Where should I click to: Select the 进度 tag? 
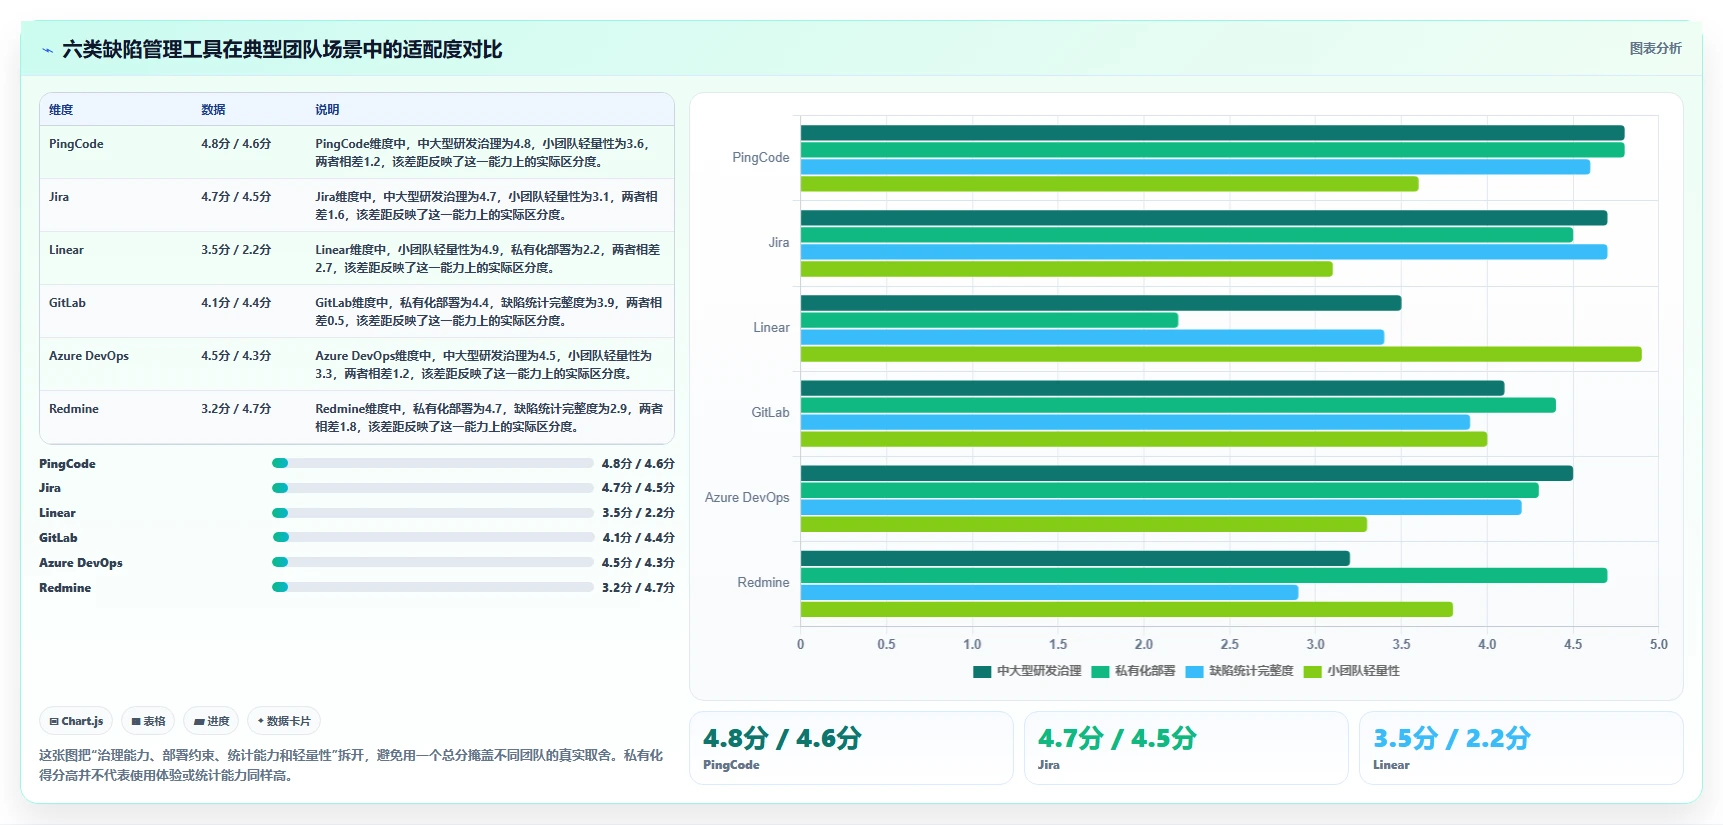pyautogui.click(x=211, y=721)
